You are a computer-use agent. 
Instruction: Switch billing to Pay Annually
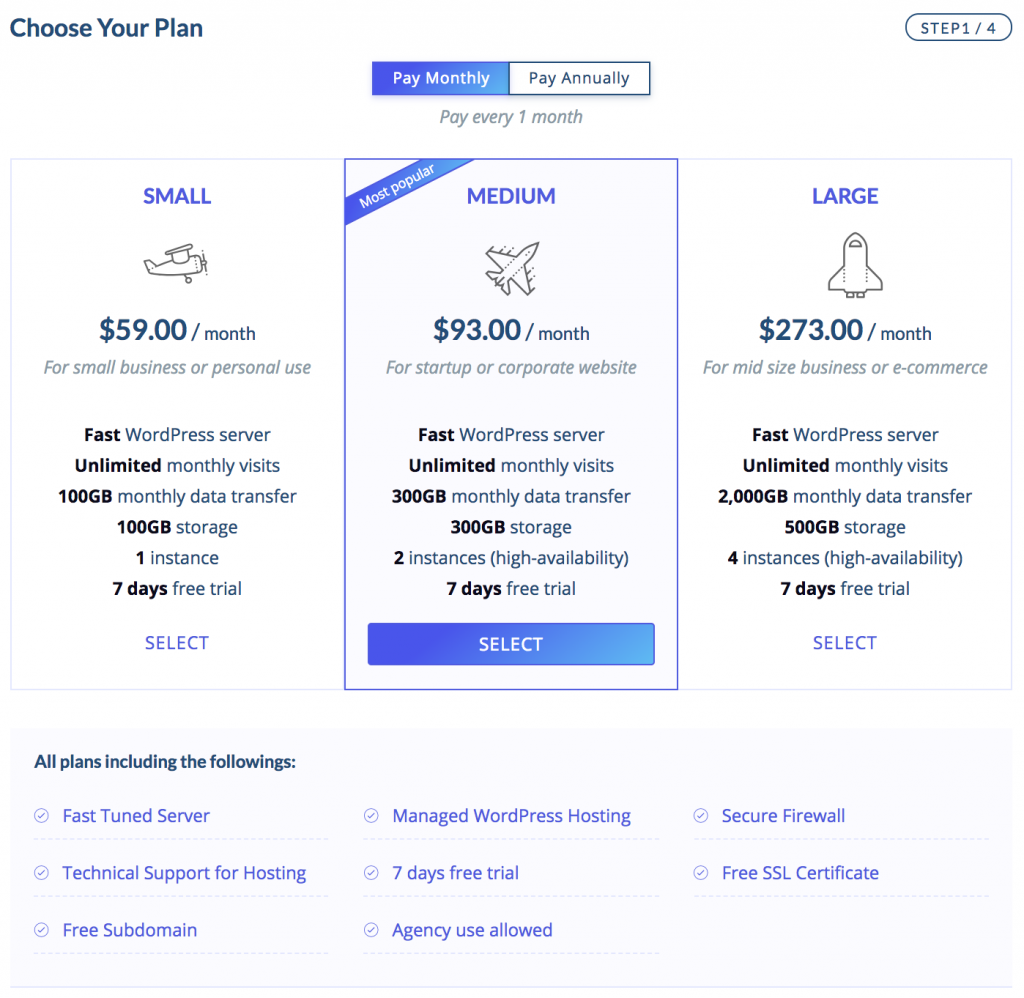(x=579, y=78)
